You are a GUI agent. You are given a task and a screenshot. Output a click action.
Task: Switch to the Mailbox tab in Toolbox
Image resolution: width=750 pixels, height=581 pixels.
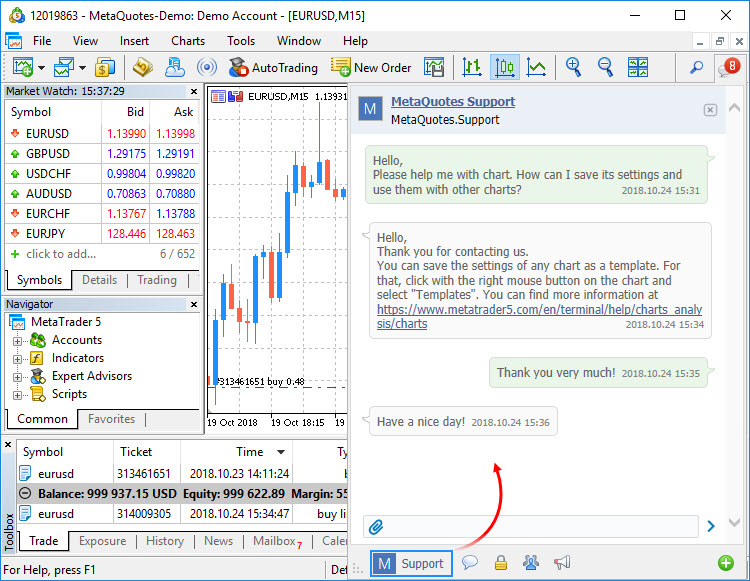(x=277, y=541)
